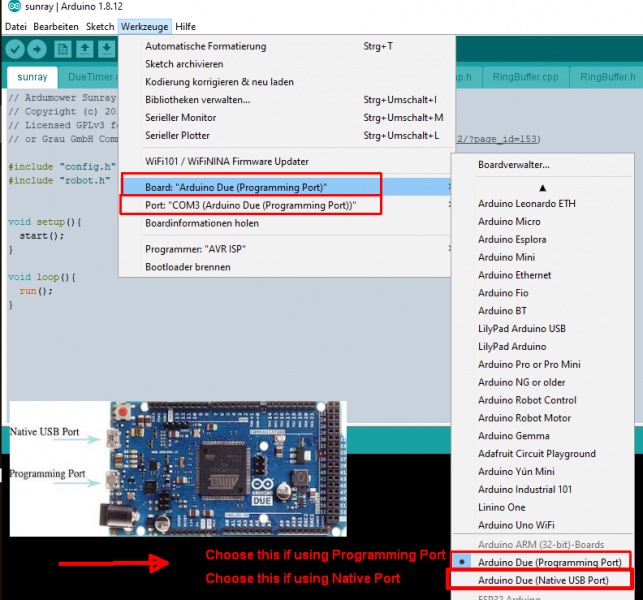Close the Werkzeuge menu in menu bar
Viewport: 643px width, 600px height.
(x=144, y=27)
